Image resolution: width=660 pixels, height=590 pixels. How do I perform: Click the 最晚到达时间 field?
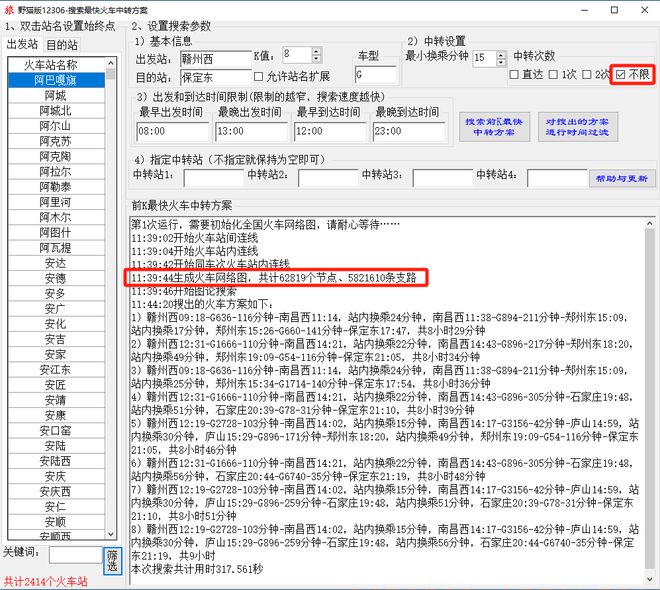click(409, 131)
